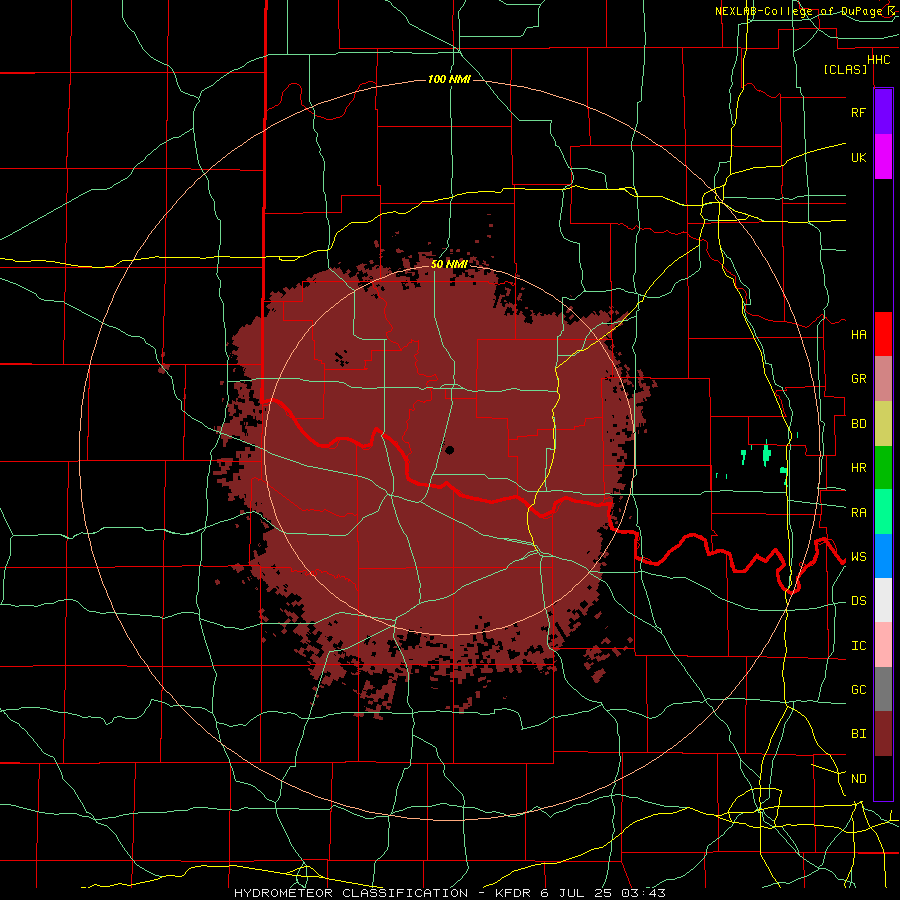This screenshot has height=900, width=900.
Task: Click the HHC product label
Action: [x=878, y=60]
